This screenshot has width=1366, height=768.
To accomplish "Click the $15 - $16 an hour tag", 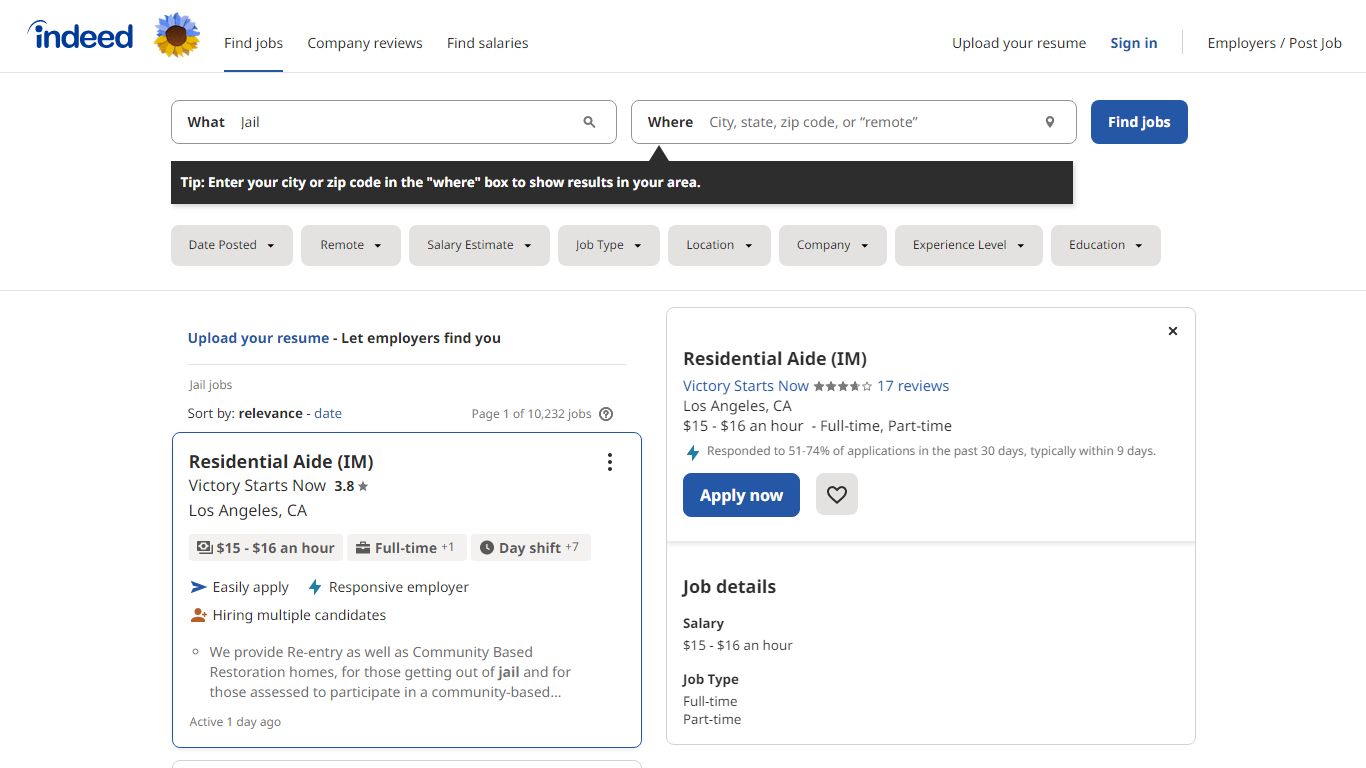I will [x=266, y=548].
